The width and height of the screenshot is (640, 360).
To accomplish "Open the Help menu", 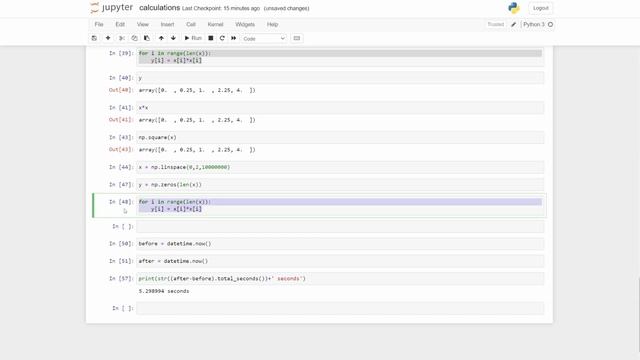I will coord(272,24).
